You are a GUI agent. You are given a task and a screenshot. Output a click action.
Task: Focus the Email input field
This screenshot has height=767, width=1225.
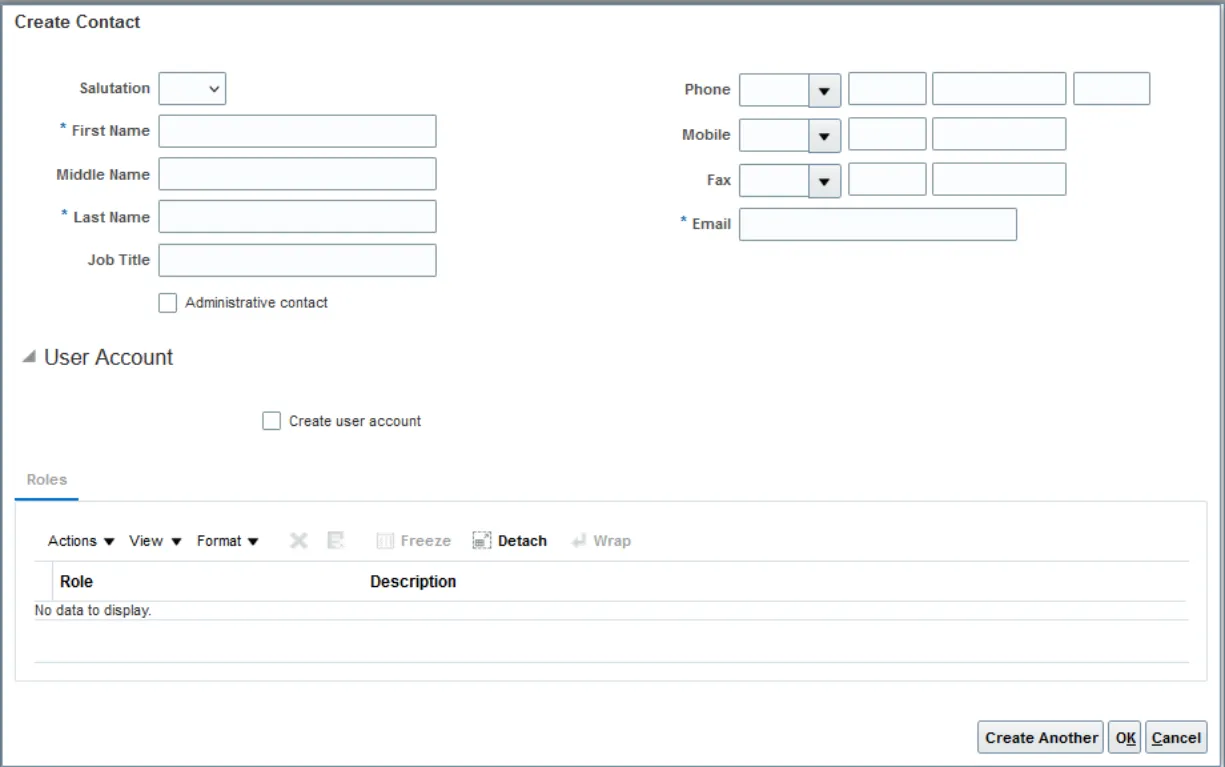[877, 225]
